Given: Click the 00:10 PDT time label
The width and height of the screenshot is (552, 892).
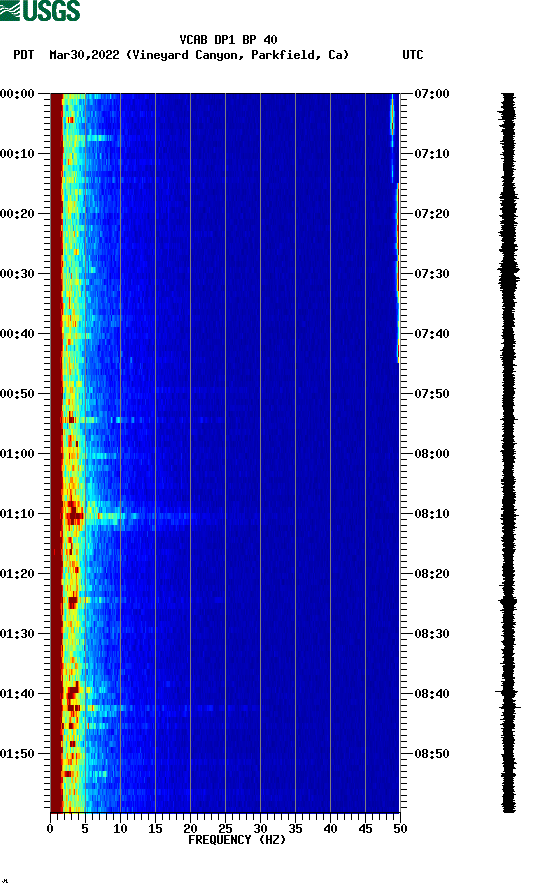Looking at the screenshot, I should point(18,154).
